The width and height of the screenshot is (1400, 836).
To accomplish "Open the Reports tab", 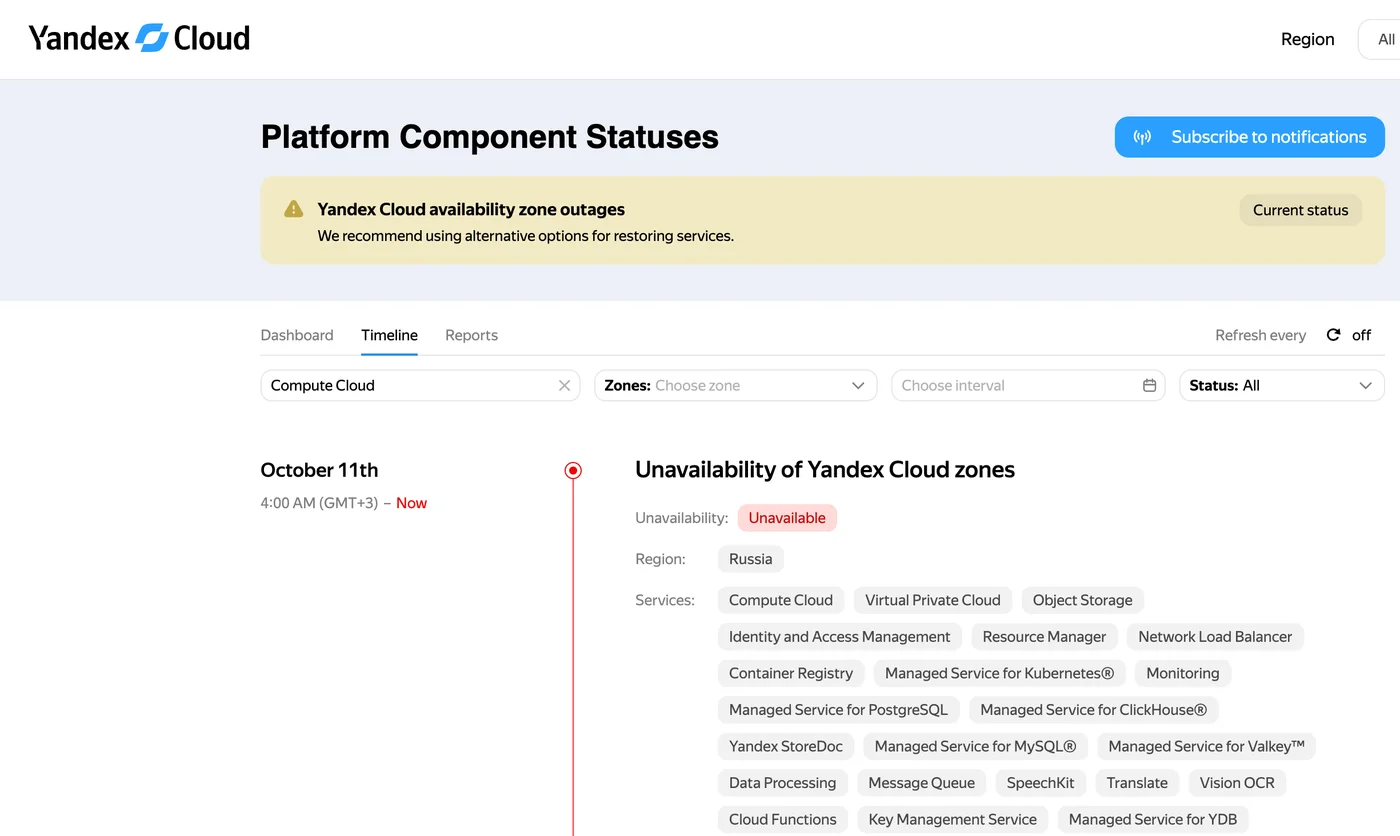I will (471, 335).
